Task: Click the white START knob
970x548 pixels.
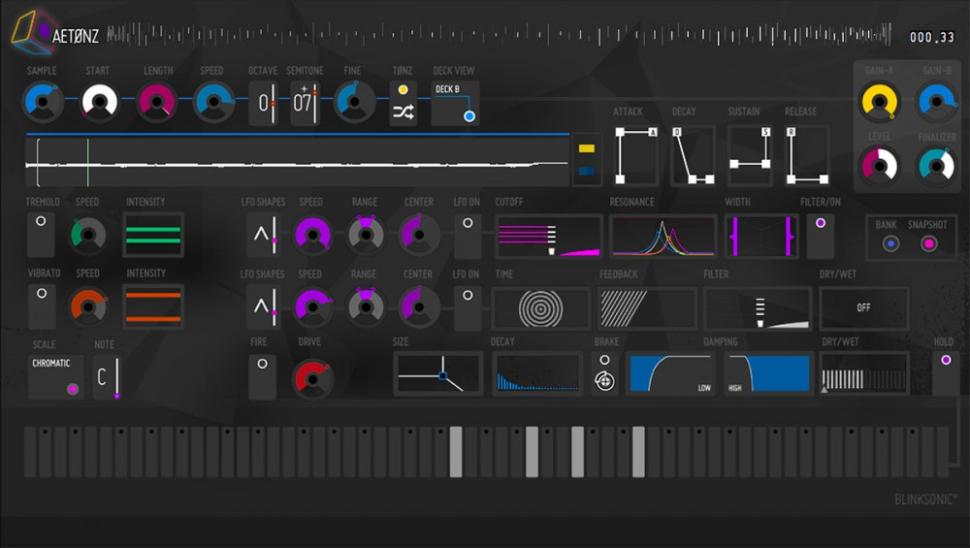Action: click(x=100, y=101)
